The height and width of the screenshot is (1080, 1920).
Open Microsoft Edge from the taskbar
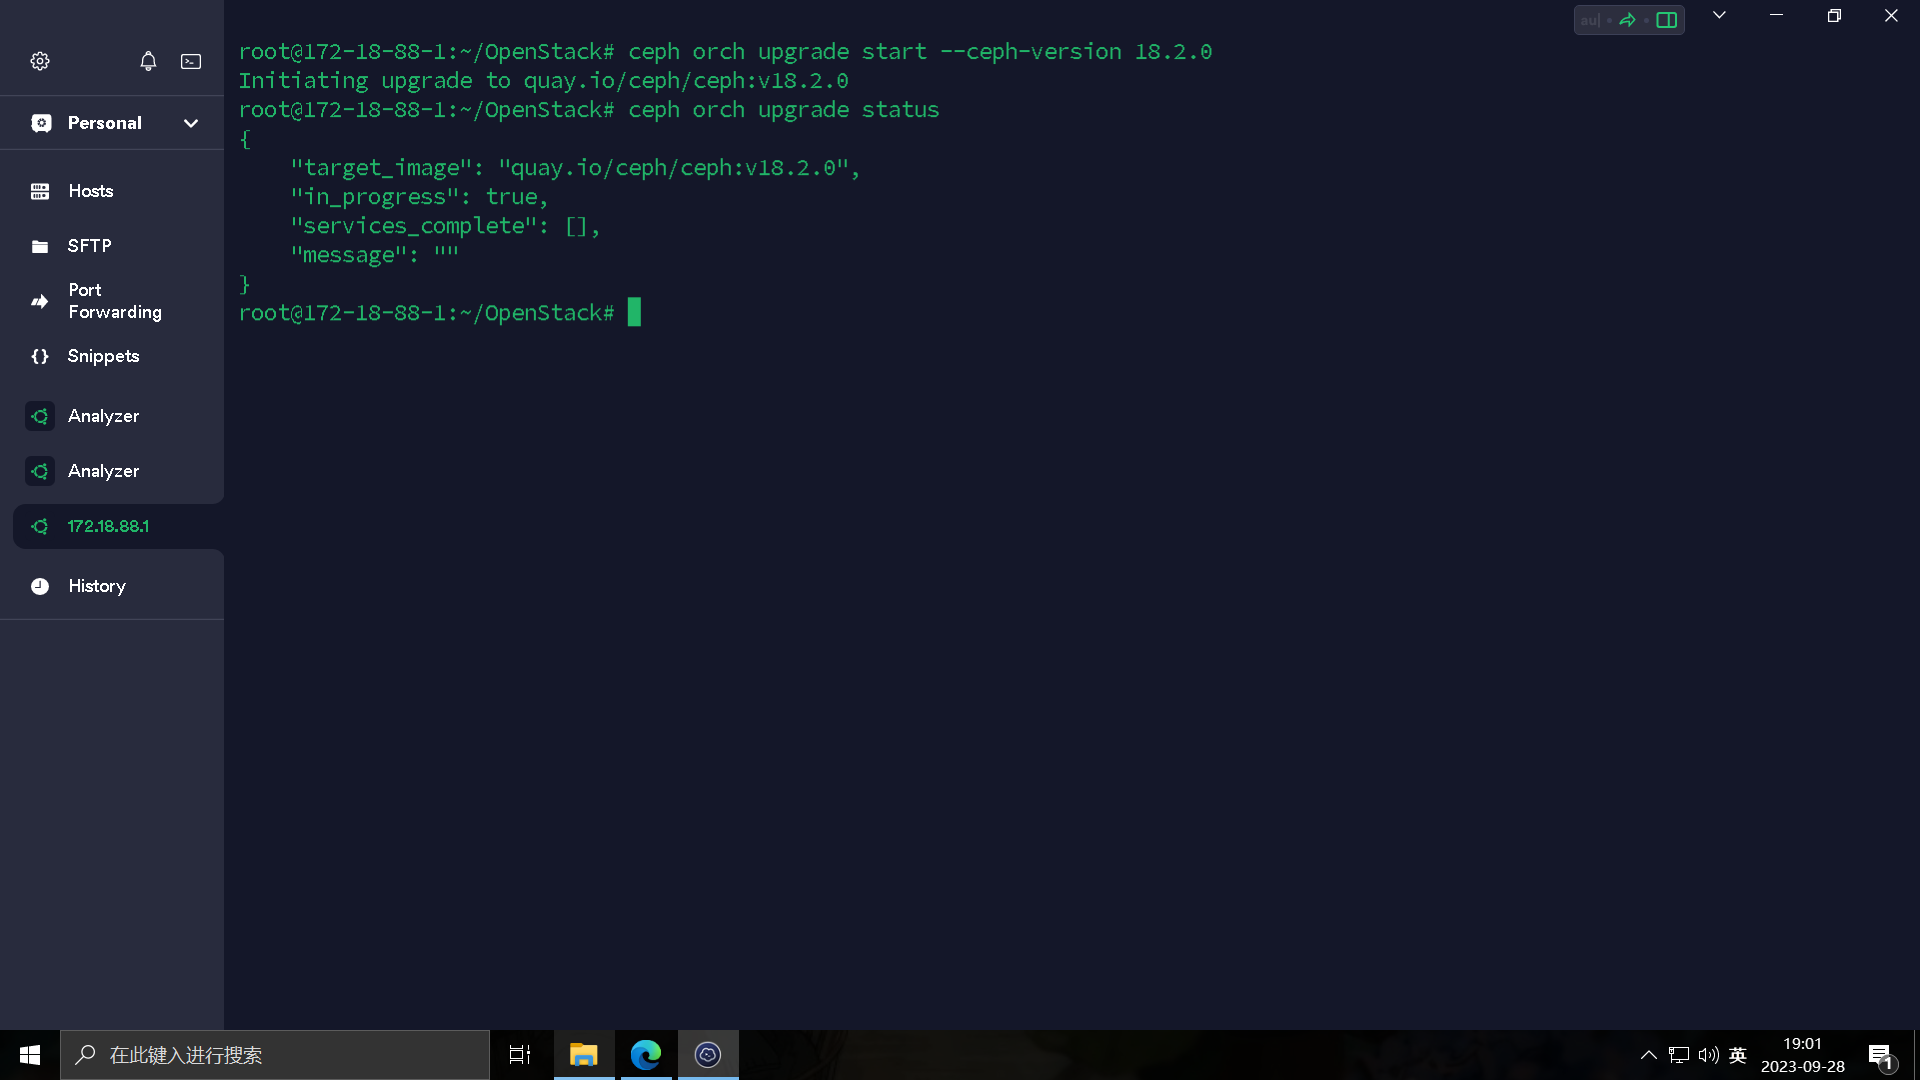(646, 1055)
